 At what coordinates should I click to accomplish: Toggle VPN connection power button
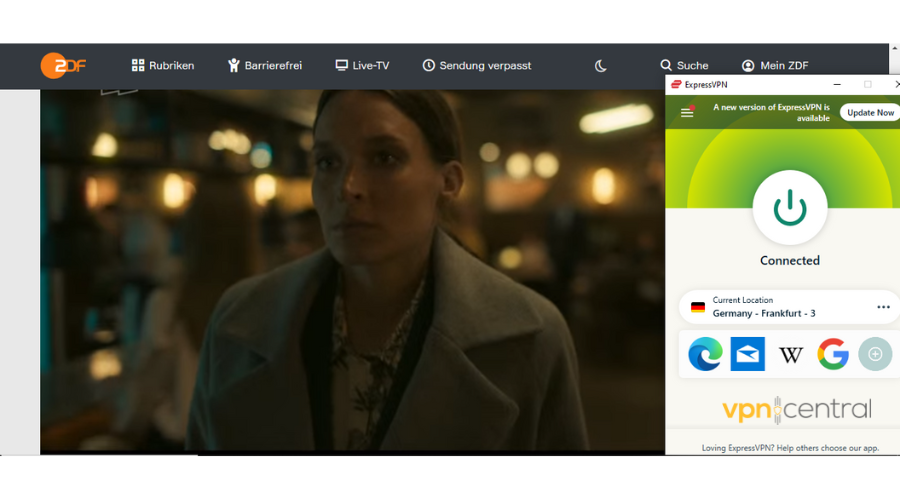point(790,208)
